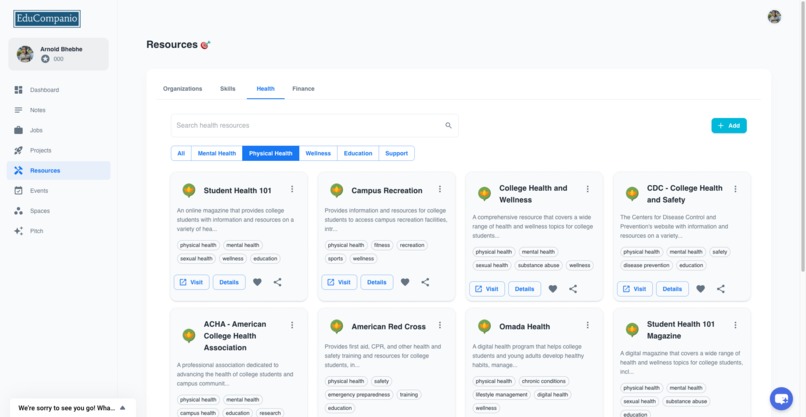Click the Arnold Bhebhe profile card
Image resolution: width=806 pixels, height=417 pixels.
(59, 54)
